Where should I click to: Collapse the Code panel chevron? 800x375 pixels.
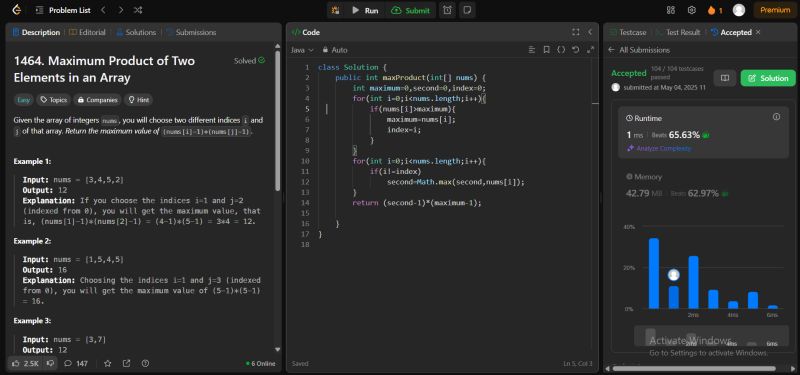coord(590,32)
